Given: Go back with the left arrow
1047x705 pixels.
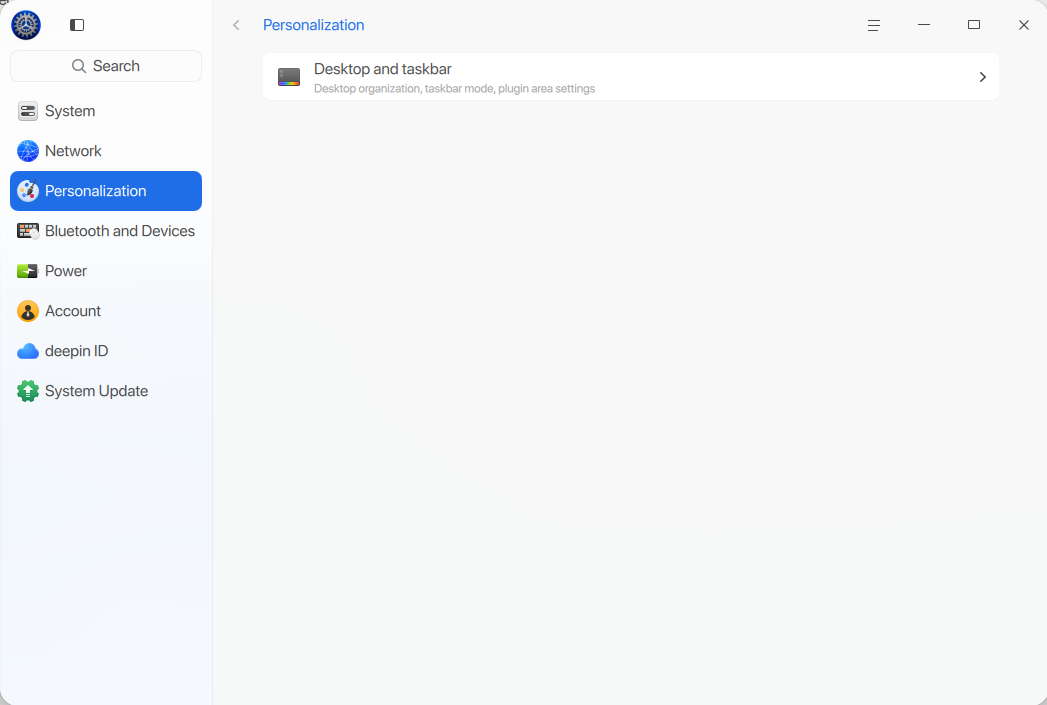Looking at the screenshot, I should tap(236, 25).
